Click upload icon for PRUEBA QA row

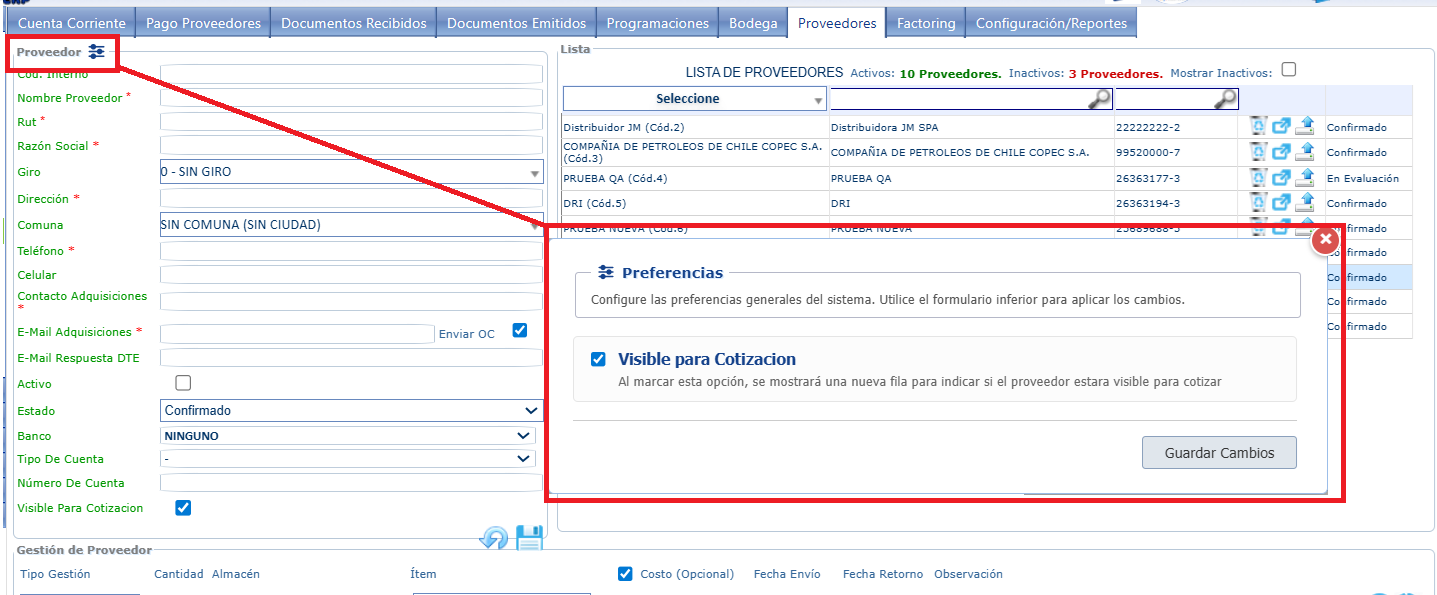(1305, 178)
